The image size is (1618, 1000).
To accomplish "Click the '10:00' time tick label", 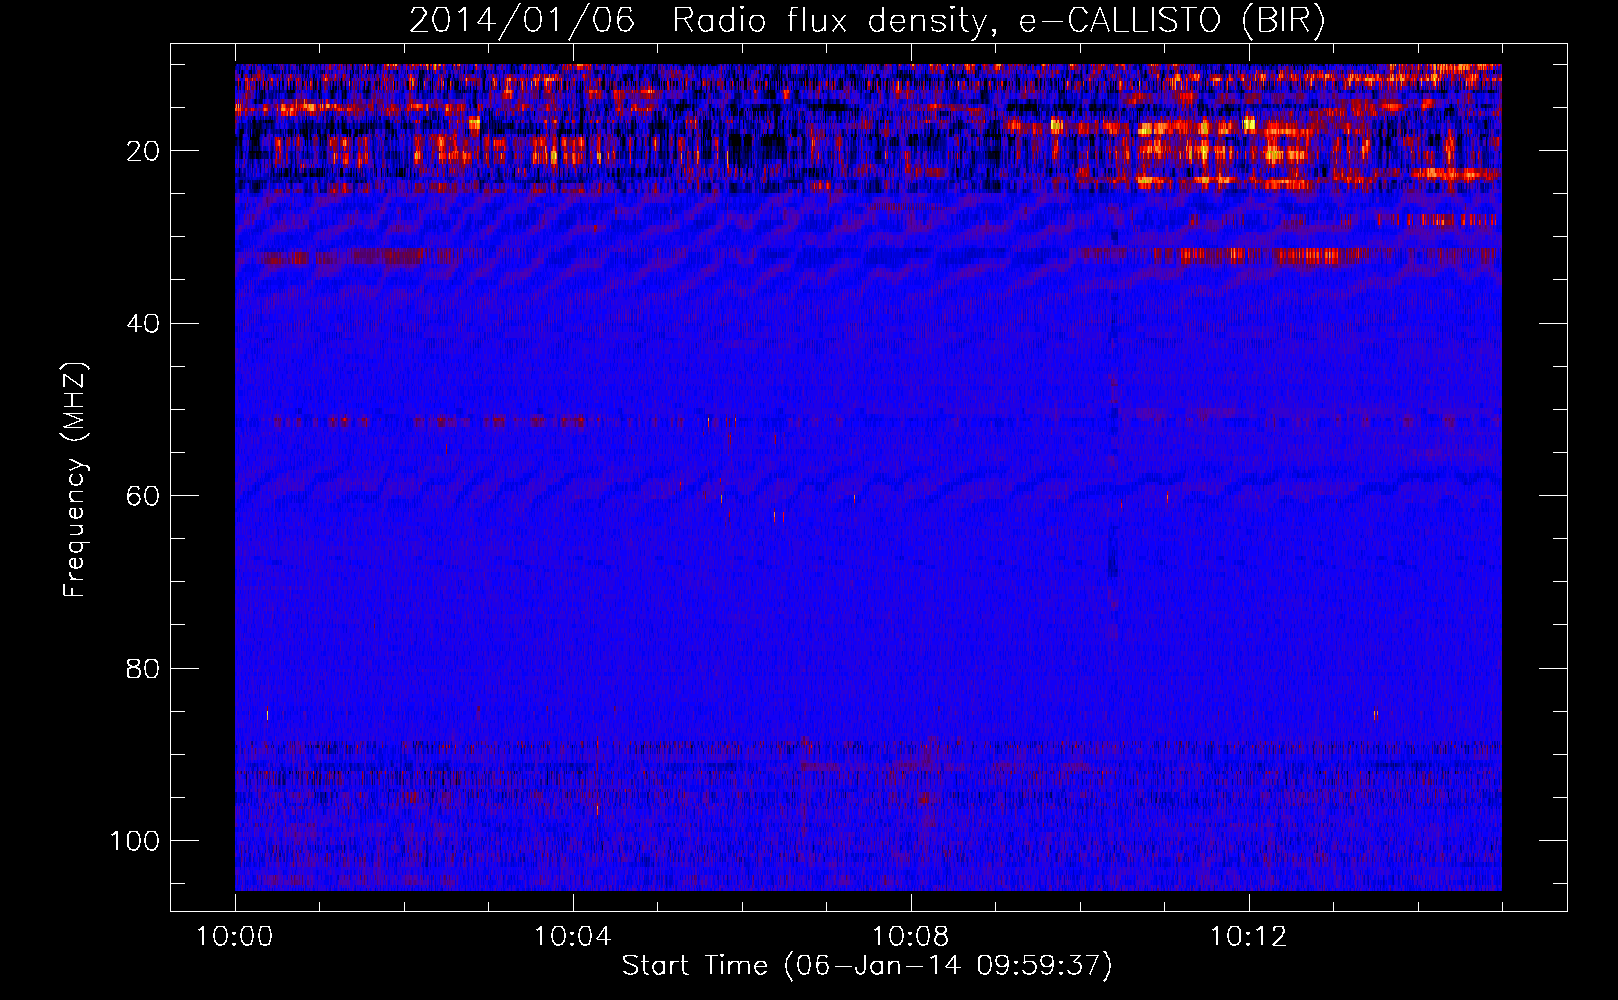I will tap(235, 937).
